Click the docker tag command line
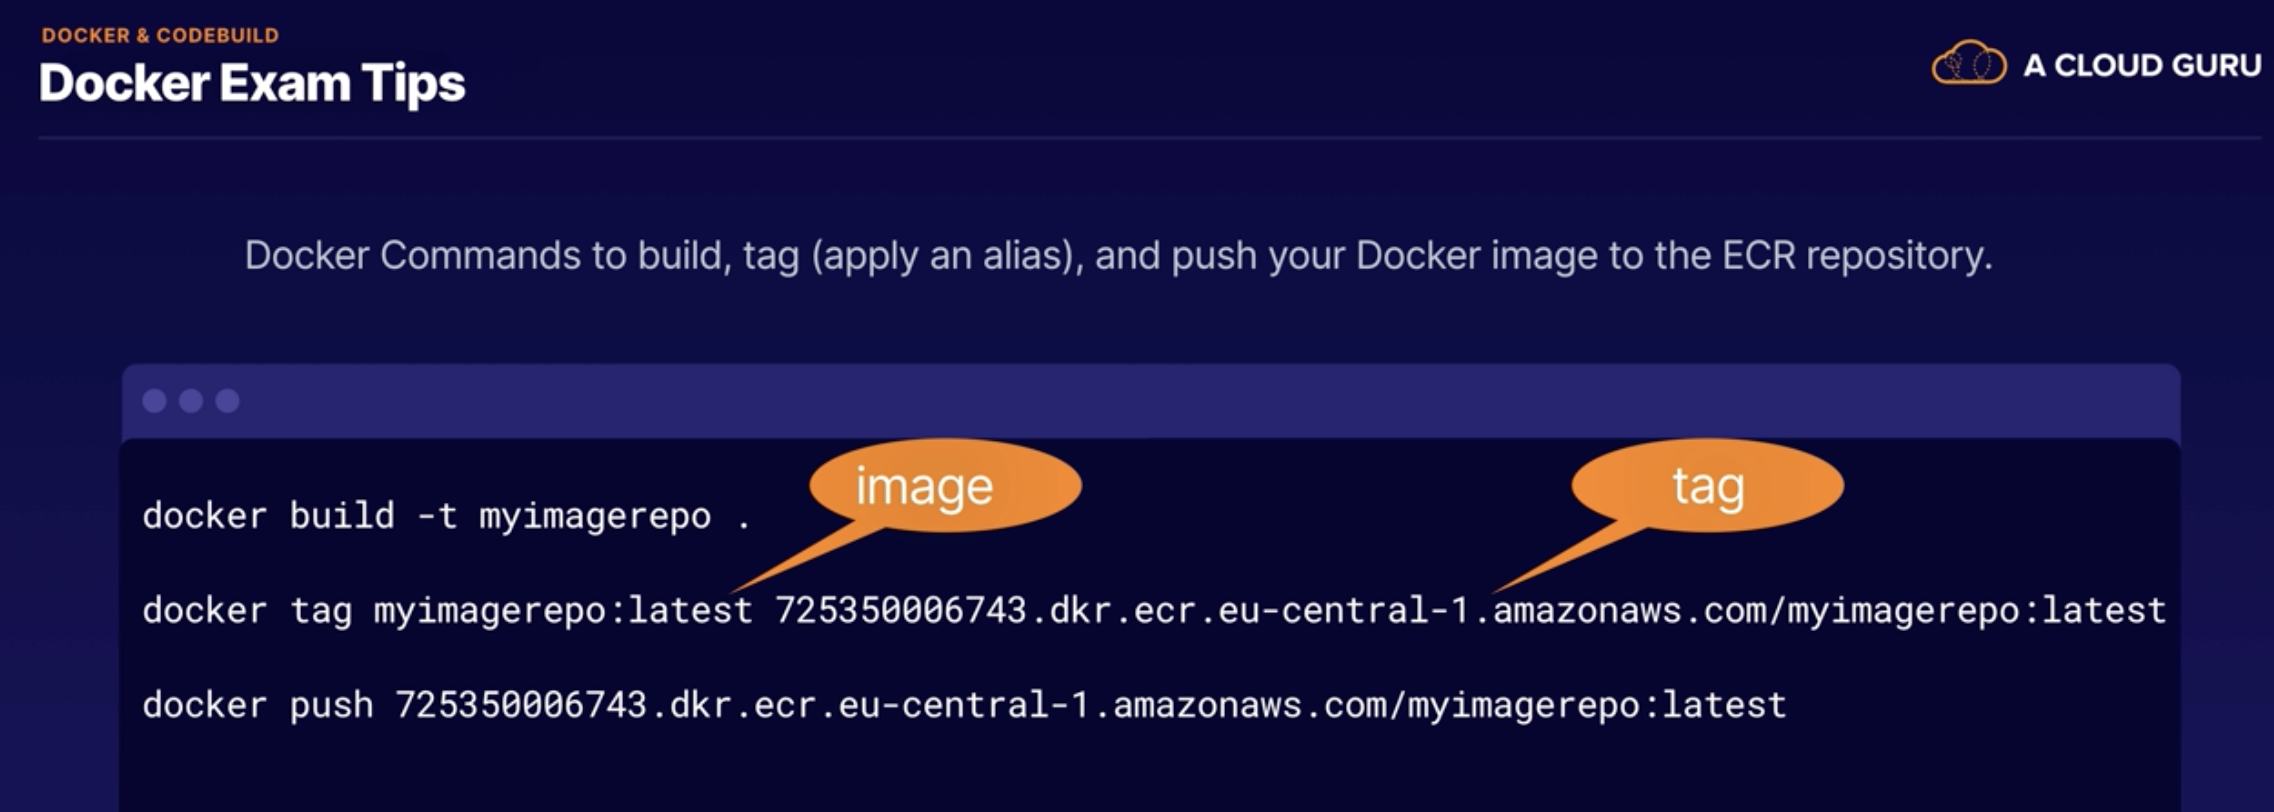 1154,610
